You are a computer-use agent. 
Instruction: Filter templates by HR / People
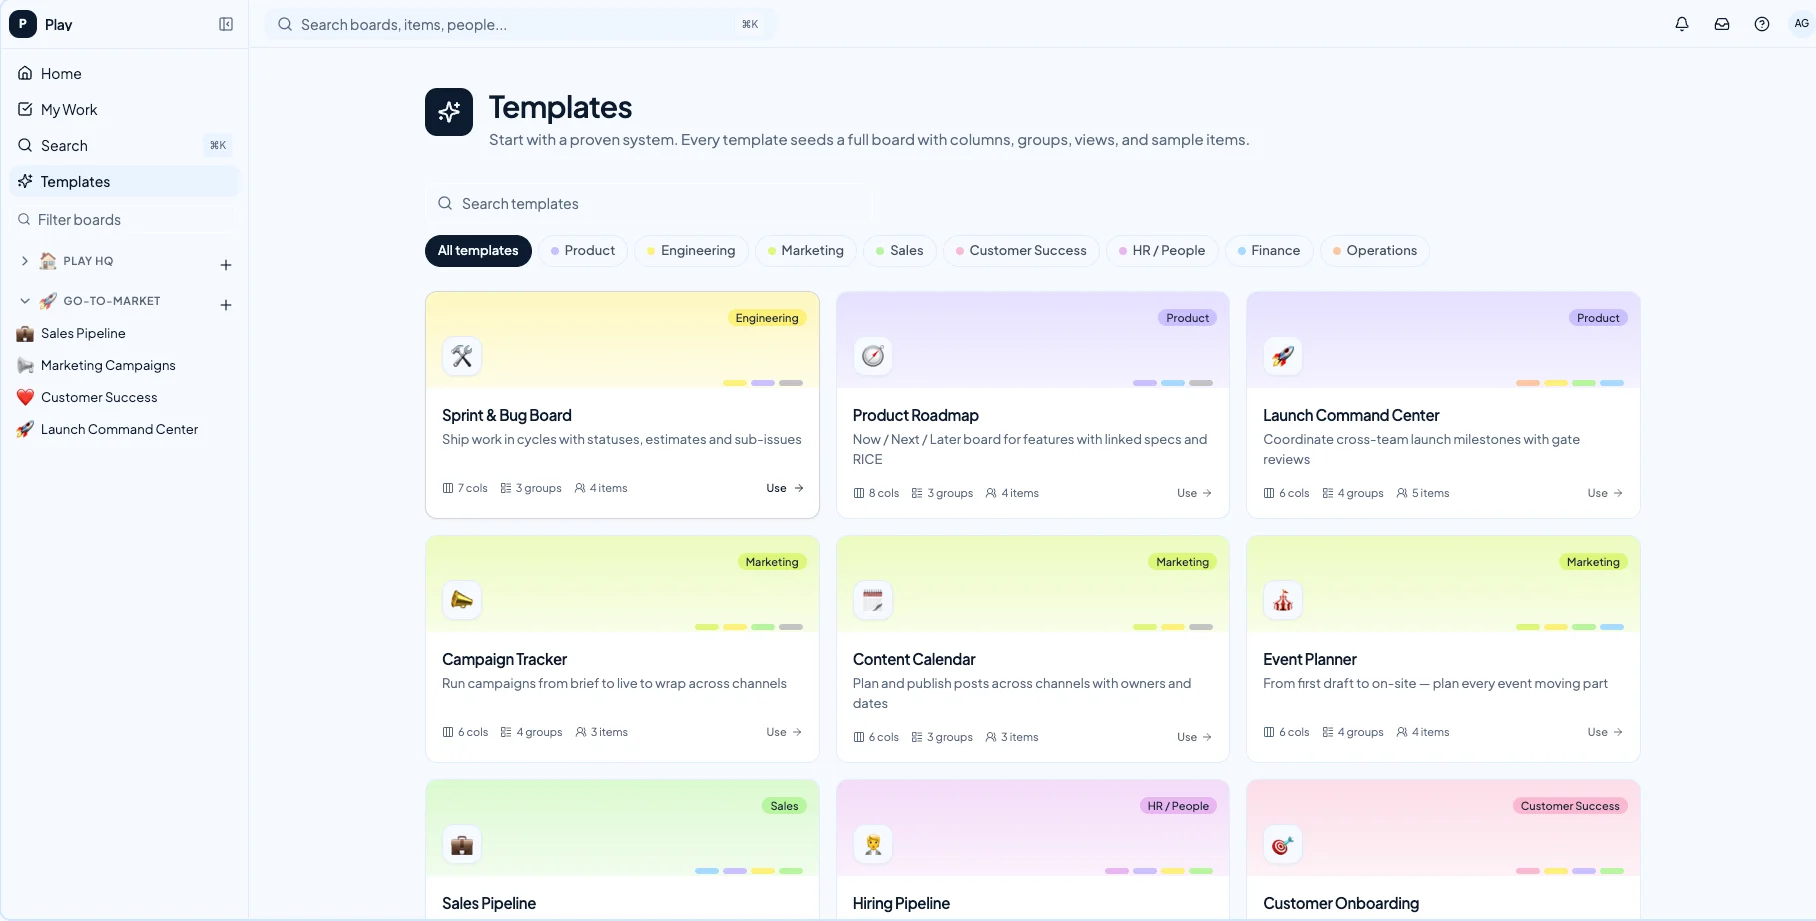coord(1162,250)
